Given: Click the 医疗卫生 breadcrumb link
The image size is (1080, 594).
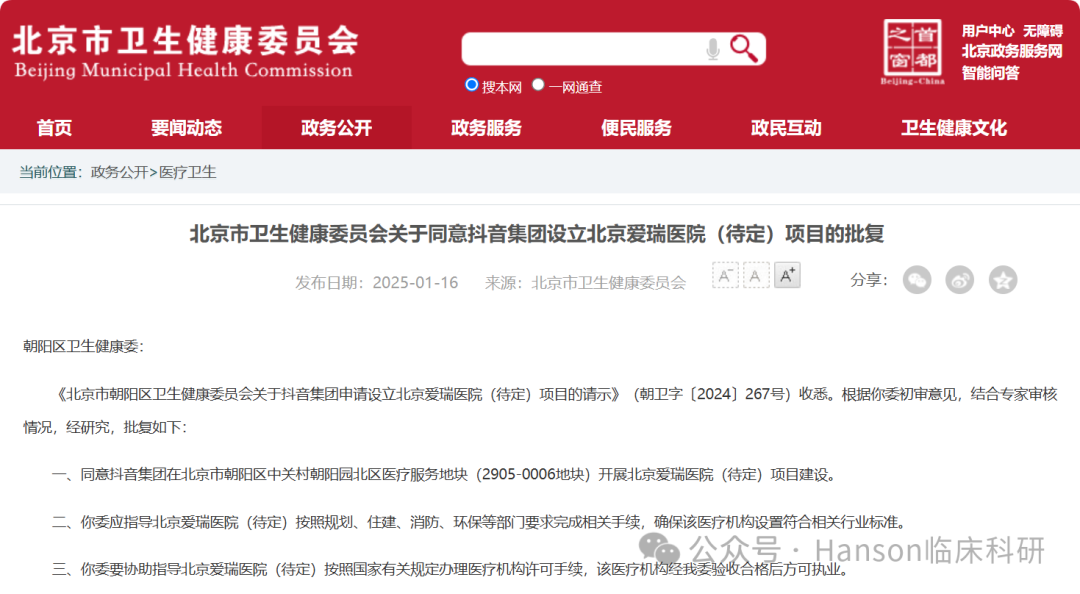Looking at the screenshot, I should 187,172.
